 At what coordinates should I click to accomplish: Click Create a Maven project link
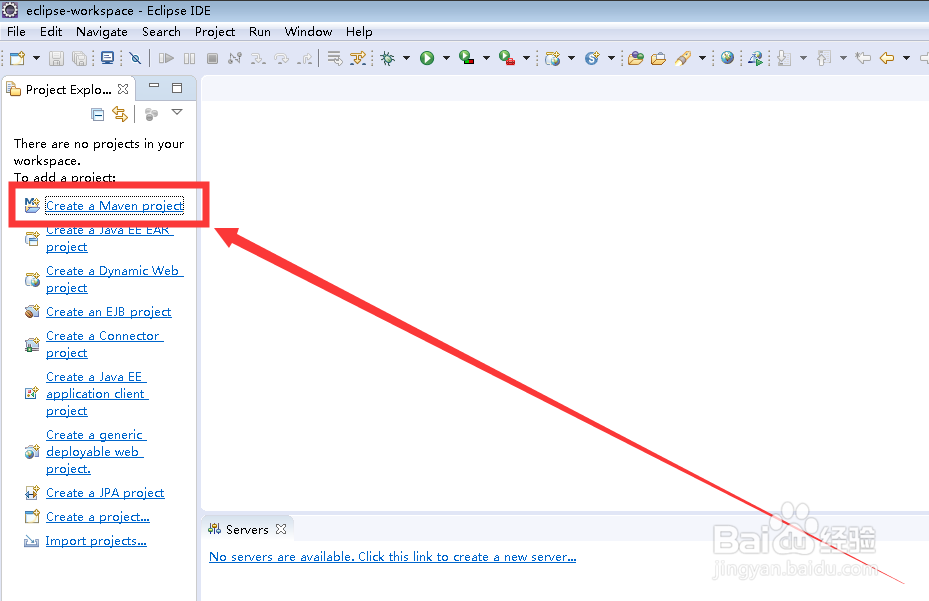114,206
